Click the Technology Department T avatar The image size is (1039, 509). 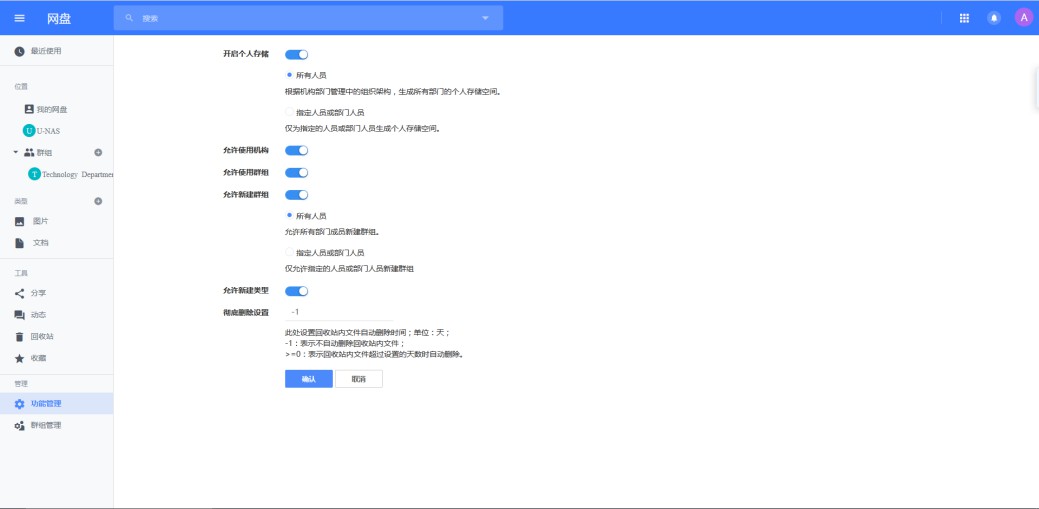pyautogui.click(x=34, y=174)
